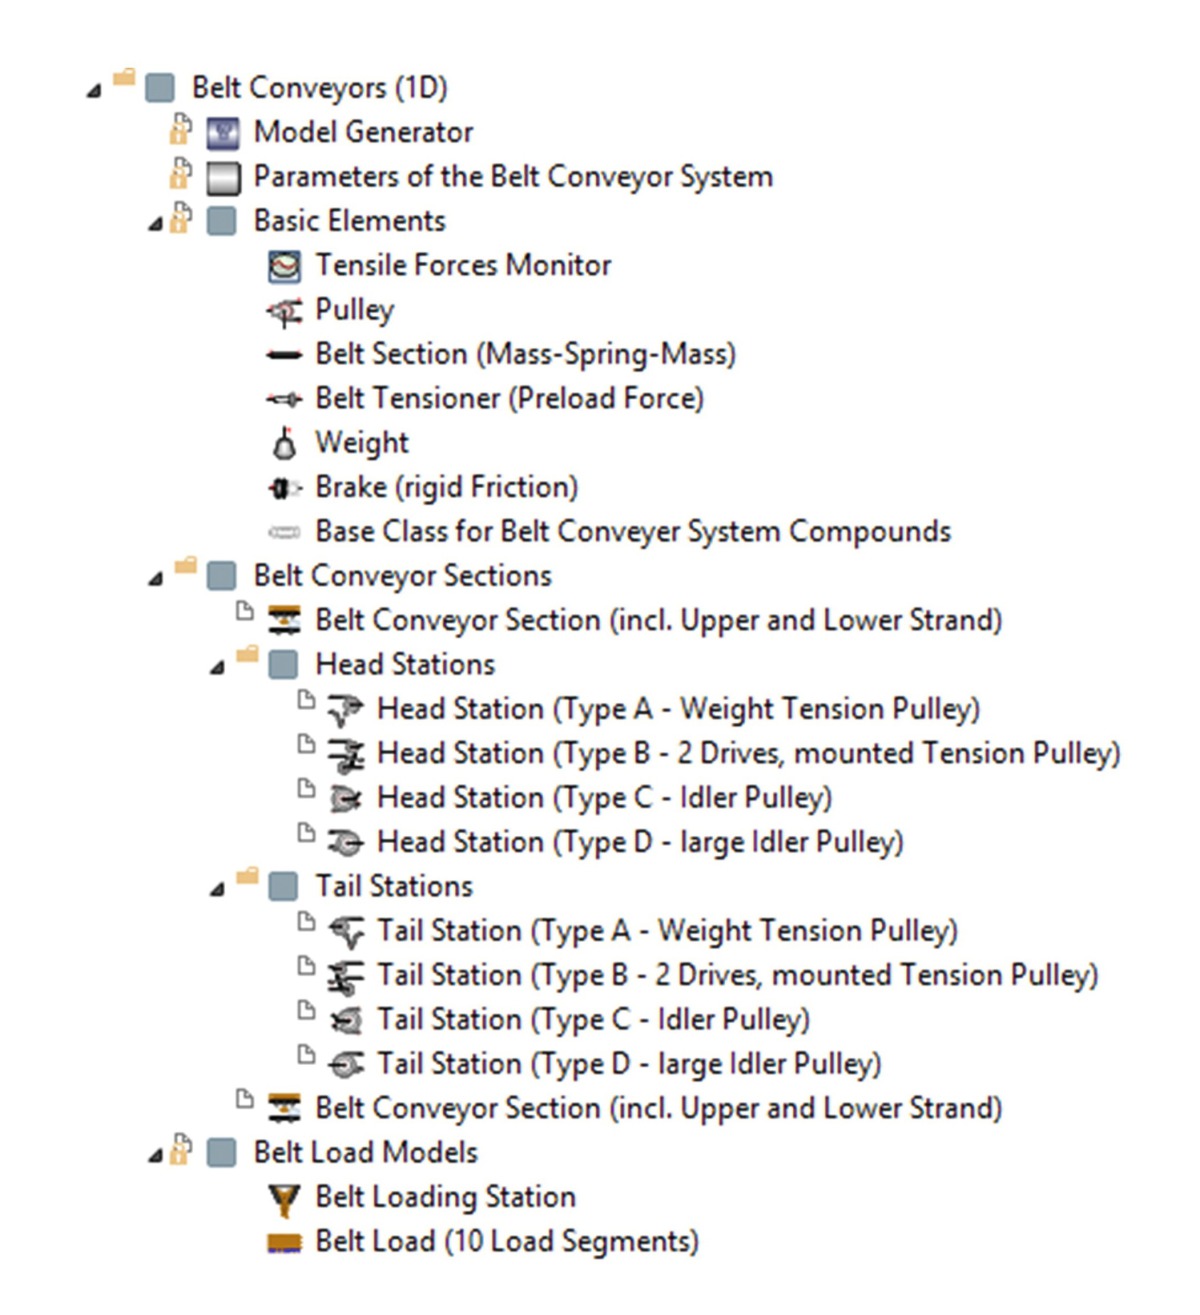Select the Head Stations folder label

(x=405, y=664)
